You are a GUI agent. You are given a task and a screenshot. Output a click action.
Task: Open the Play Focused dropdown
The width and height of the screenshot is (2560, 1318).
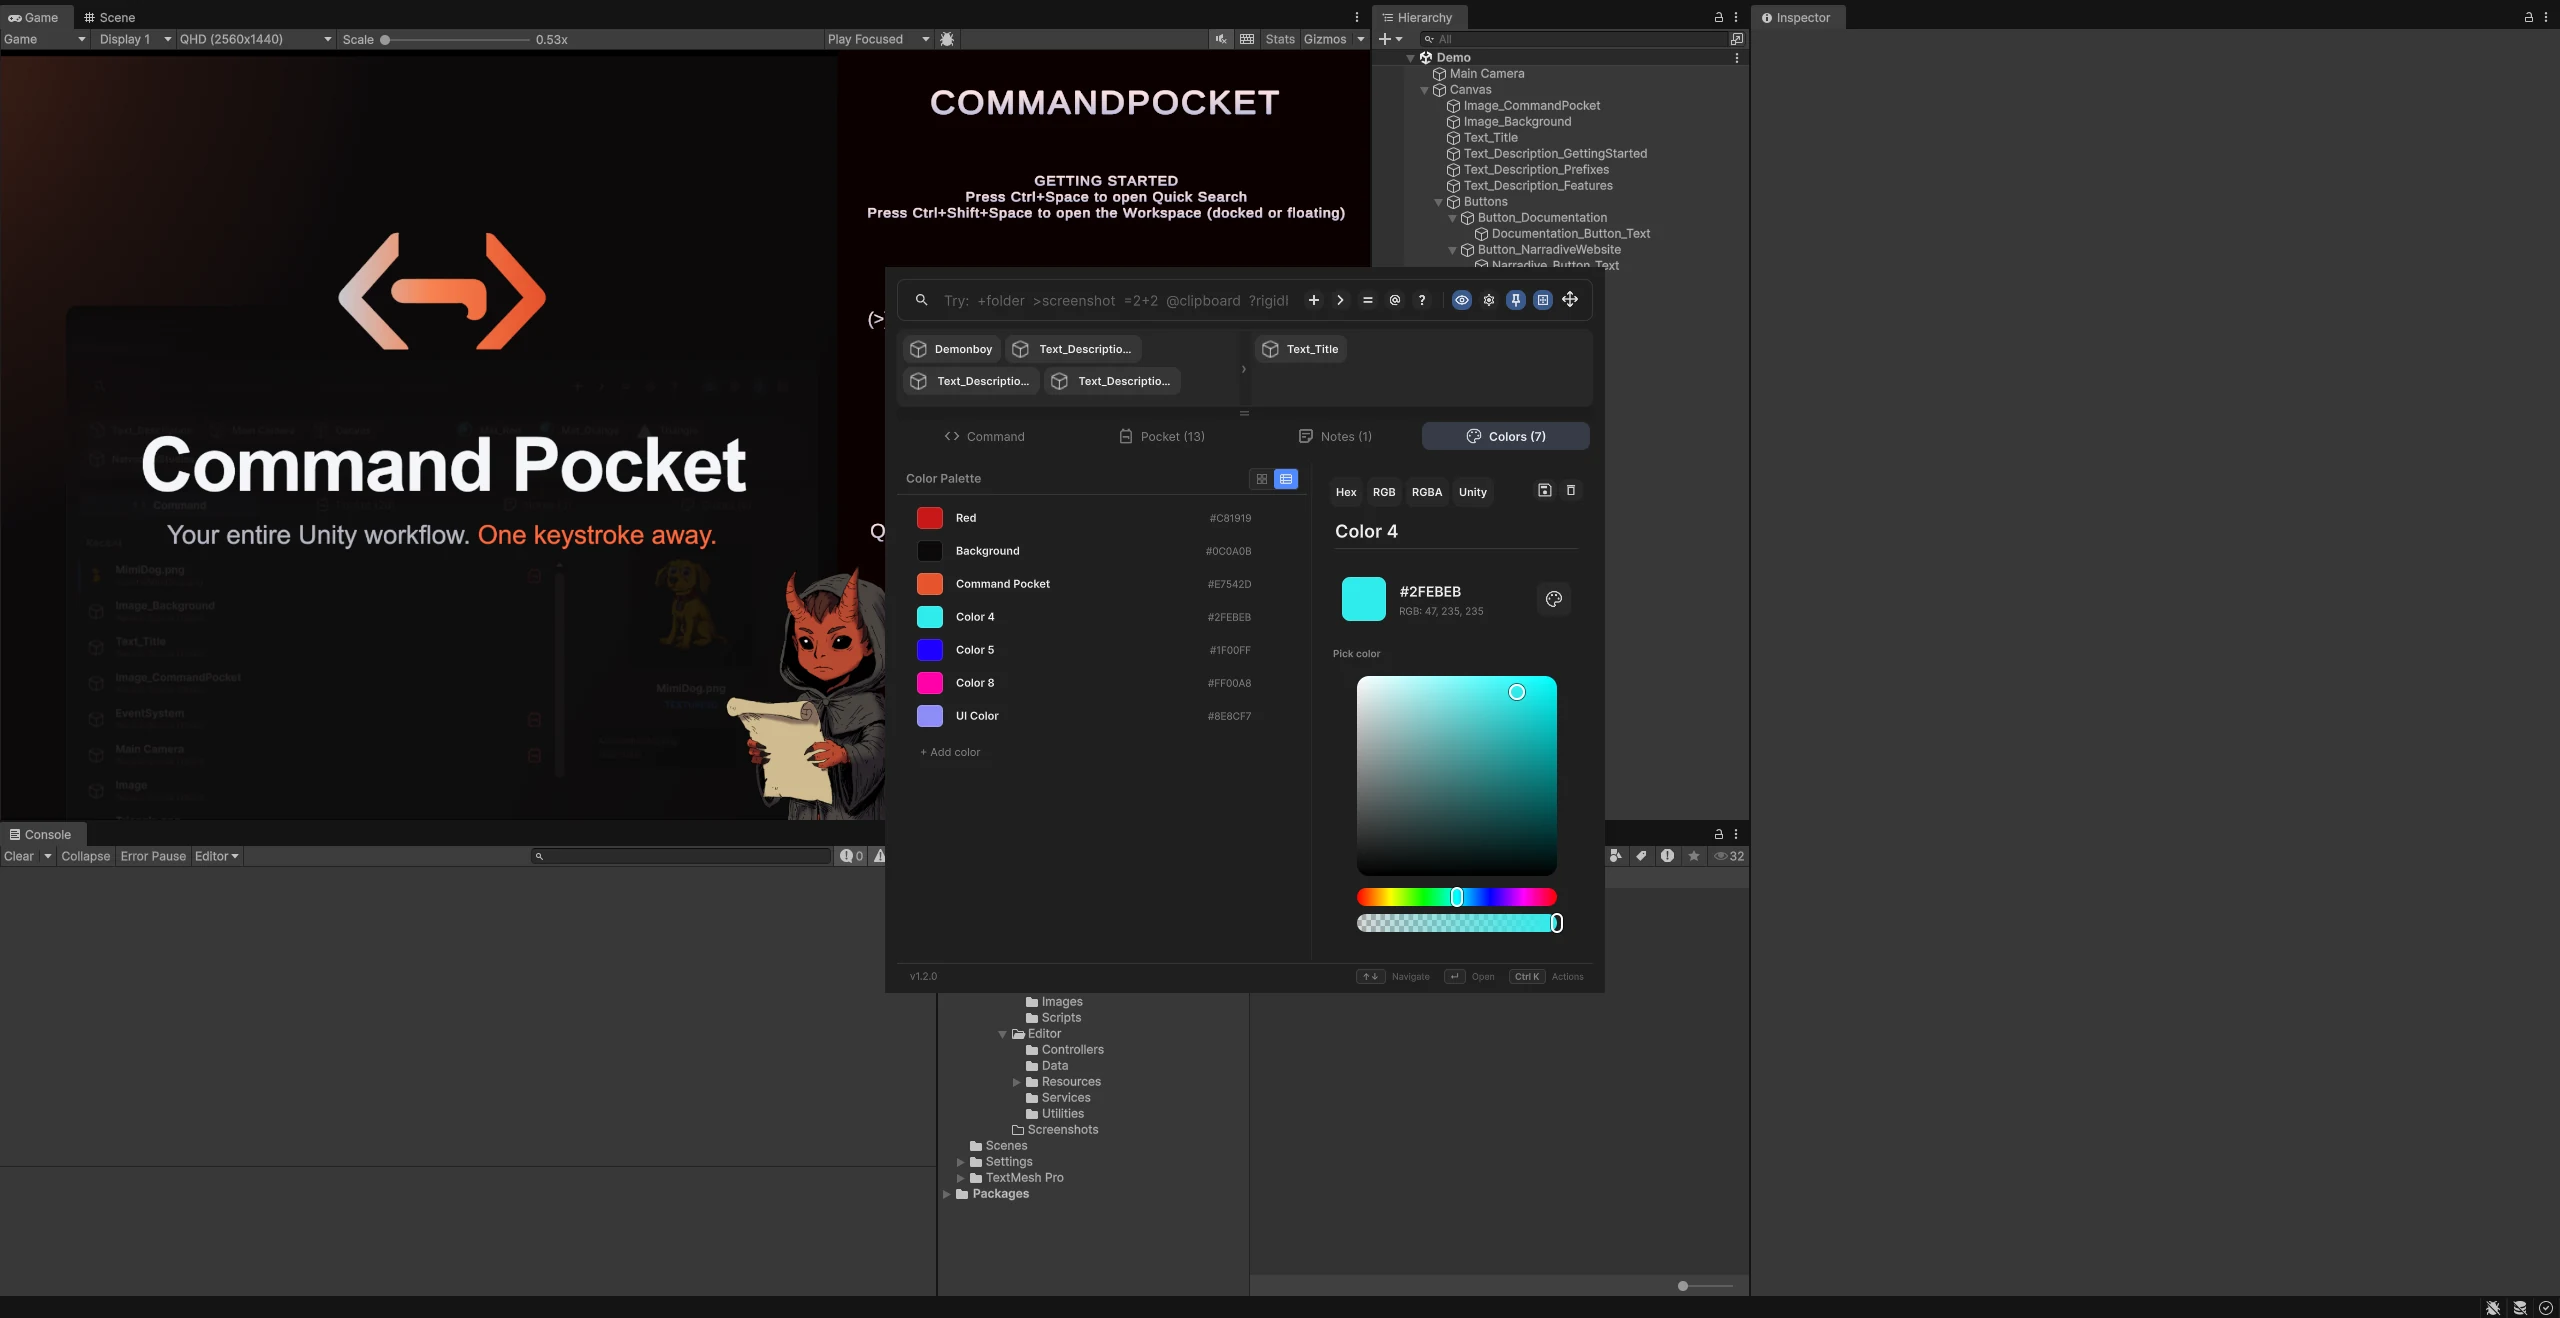878,39
